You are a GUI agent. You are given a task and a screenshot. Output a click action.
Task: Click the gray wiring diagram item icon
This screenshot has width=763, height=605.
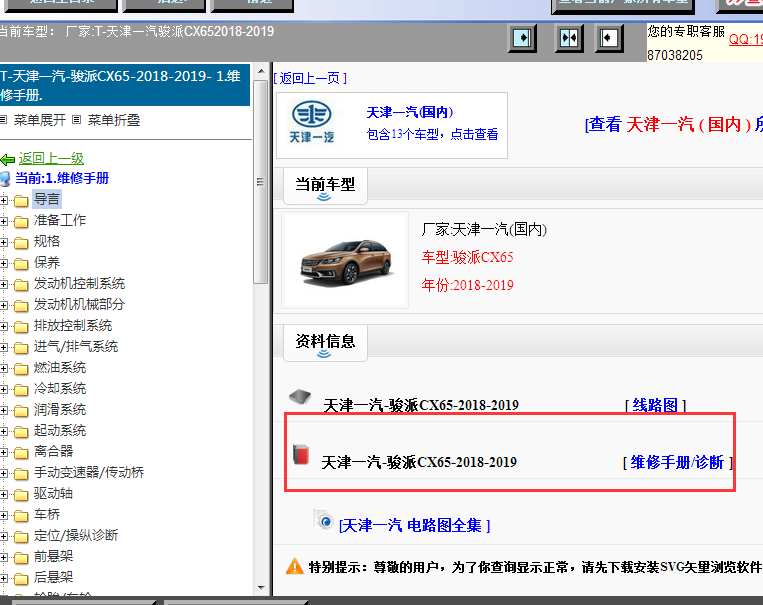(300, 397)
